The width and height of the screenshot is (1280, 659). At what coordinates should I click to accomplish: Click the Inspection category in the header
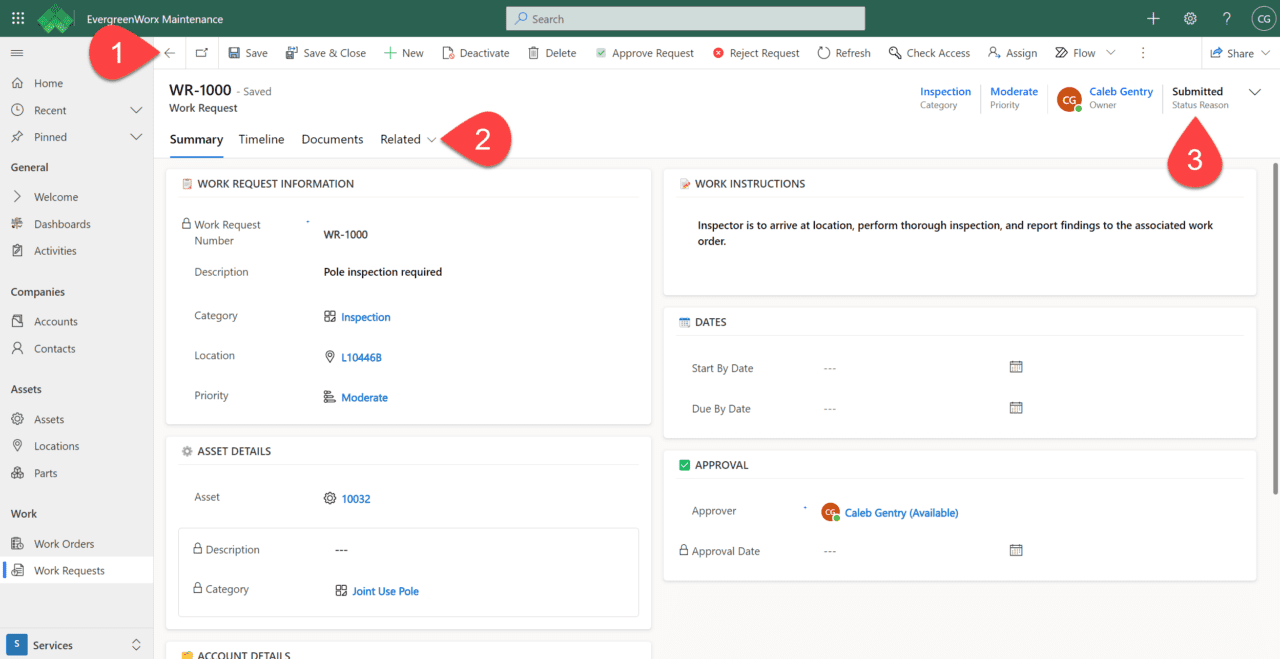[x=945, y=91]
